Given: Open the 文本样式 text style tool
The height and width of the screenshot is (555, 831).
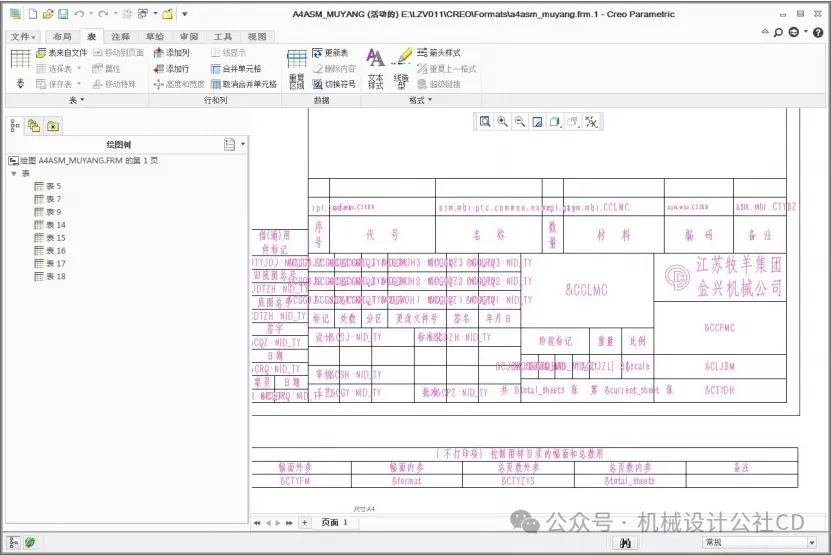Looking at the screenshot, I should click(x=376, y=69).
